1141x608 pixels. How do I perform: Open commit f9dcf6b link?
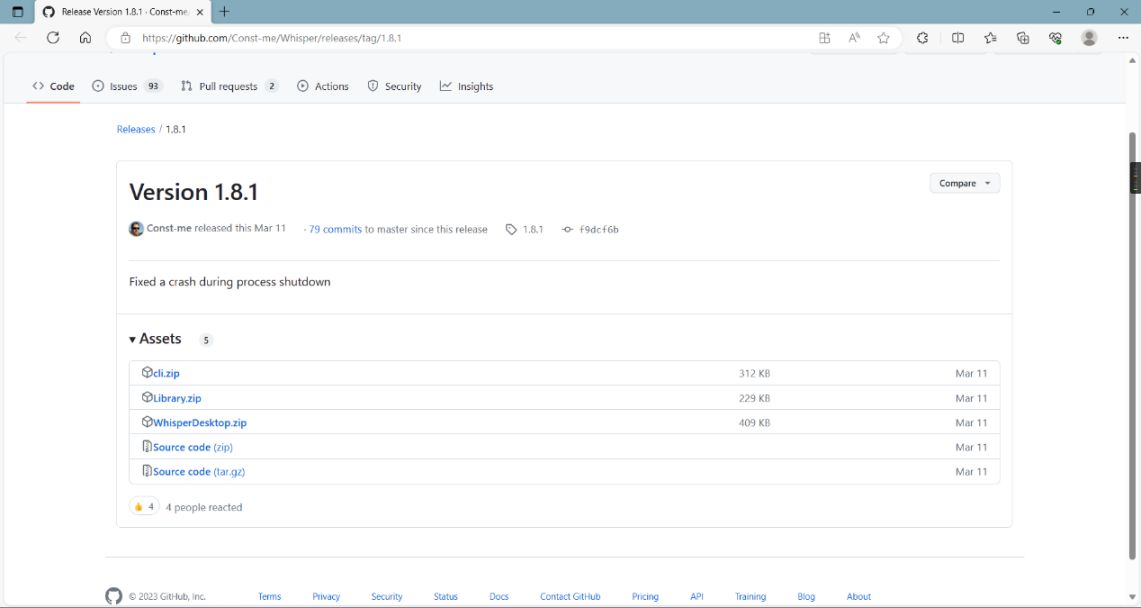pyautogui.click(x=599, y=229)
